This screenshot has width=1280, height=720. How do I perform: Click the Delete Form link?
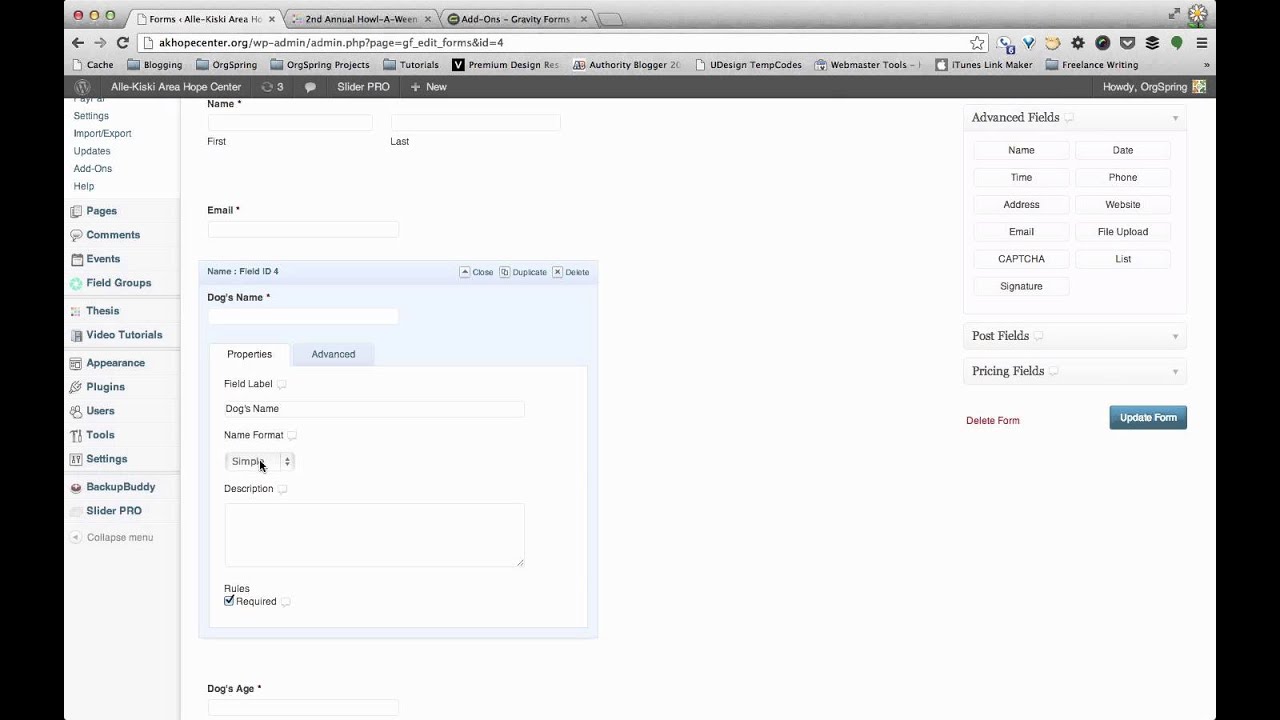click(993, 421)
